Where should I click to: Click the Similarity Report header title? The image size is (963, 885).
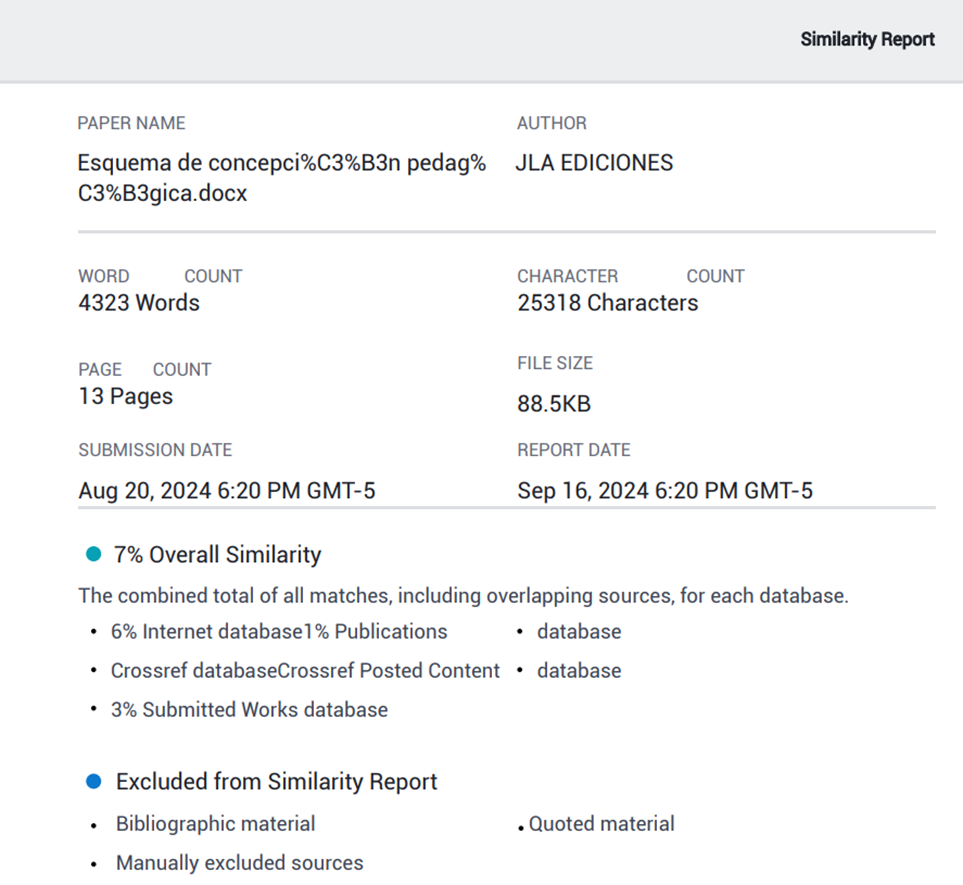click(x=867, y=40)
